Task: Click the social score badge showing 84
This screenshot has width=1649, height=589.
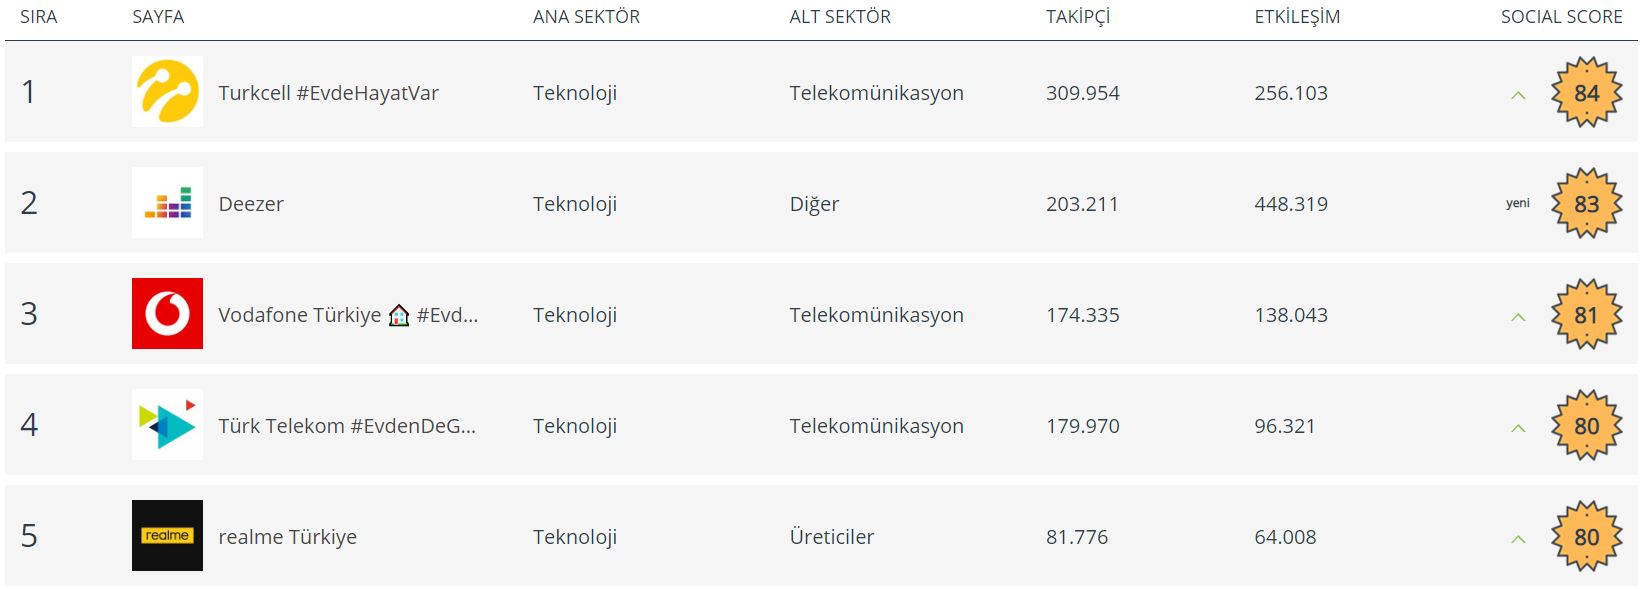Action: [x=1586, y=92]
